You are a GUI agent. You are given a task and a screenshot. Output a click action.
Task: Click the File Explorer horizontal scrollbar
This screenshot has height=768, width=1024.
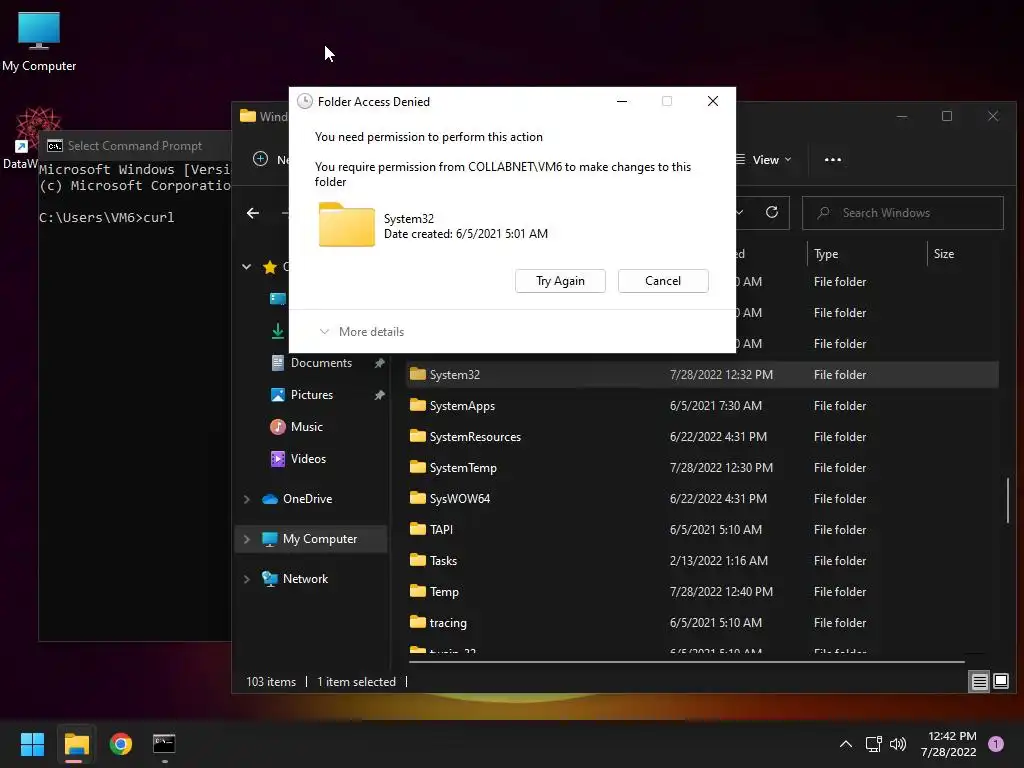(686, 662)
